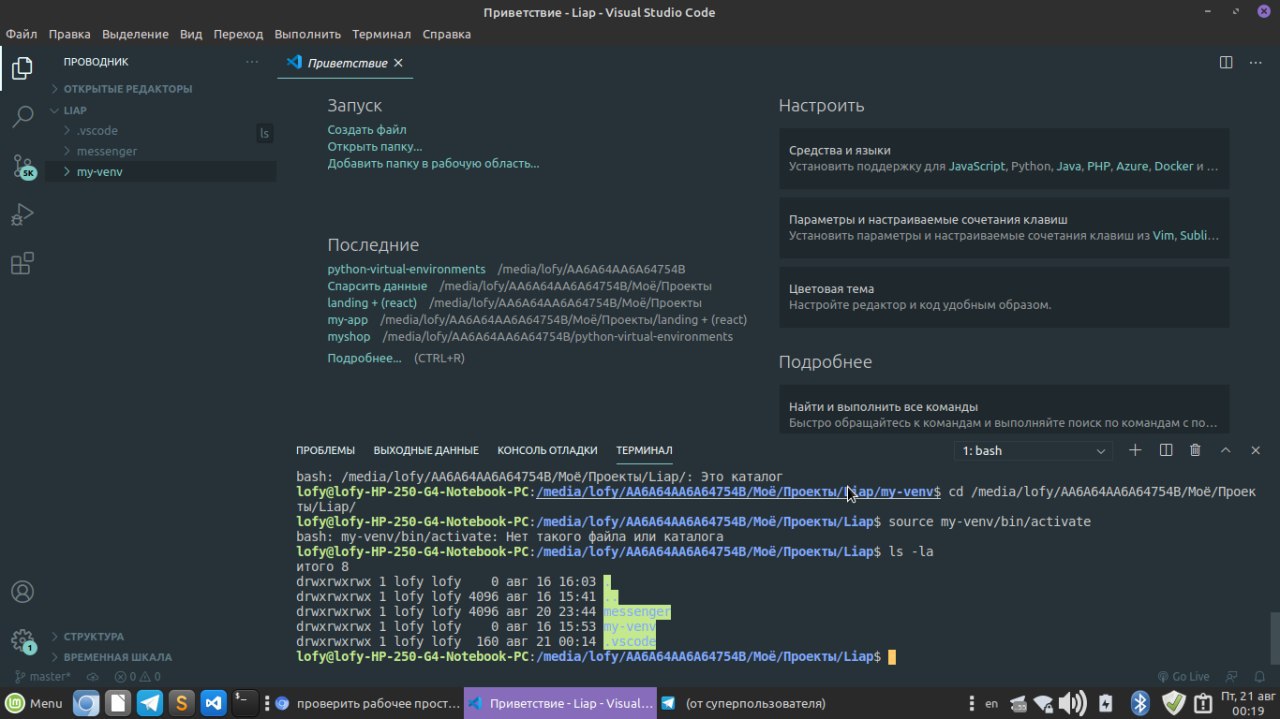
Task: Expand СТРУКТУРА outline section
Action: pos(160,636)
